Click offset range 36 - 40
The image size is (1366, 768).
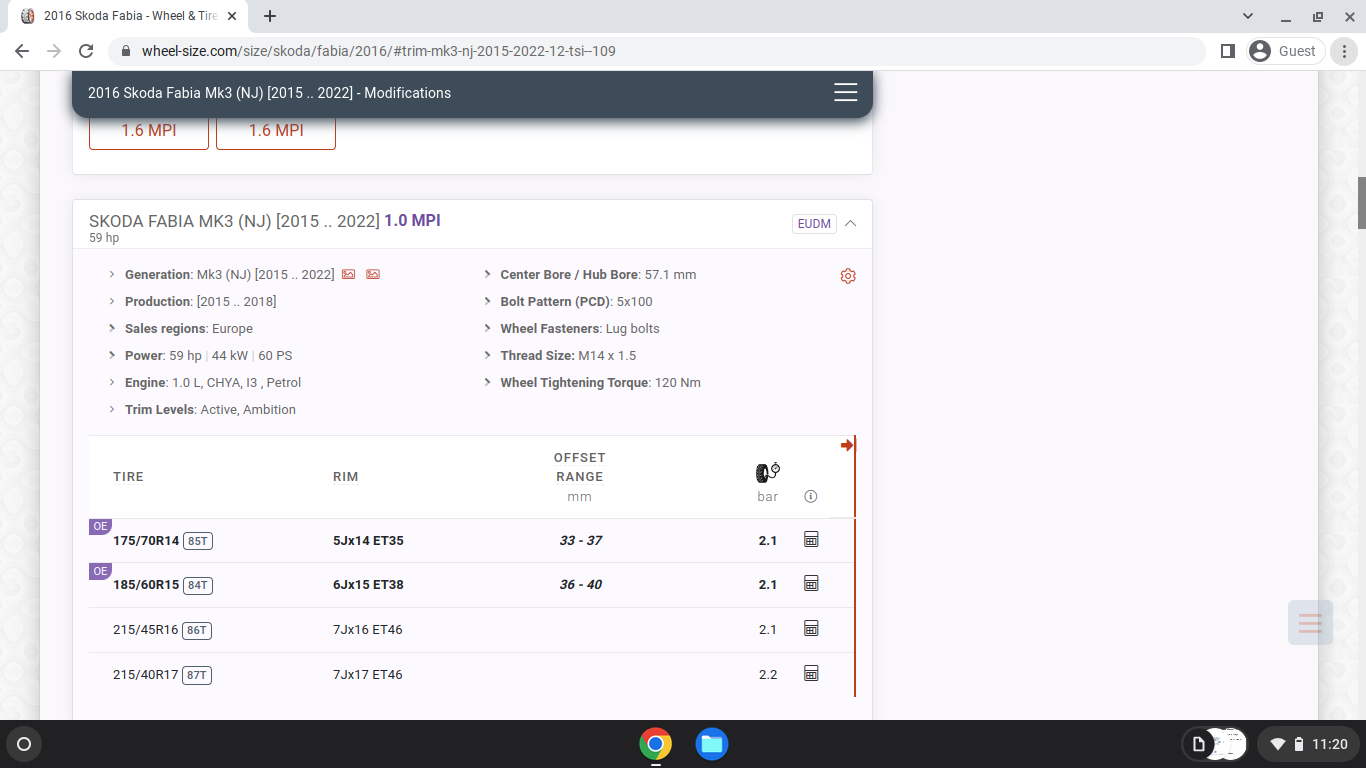click(580, 585)
